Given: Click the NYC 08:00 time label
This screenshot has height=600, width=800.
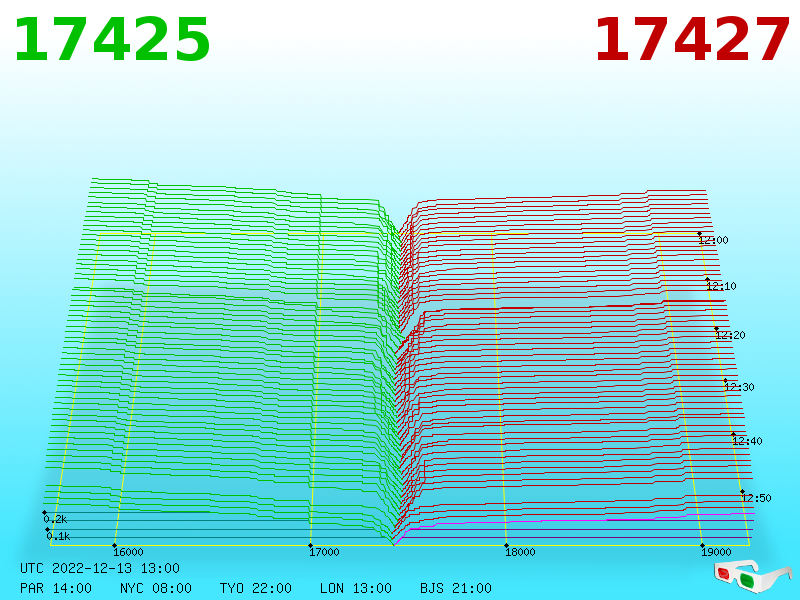Looking at the screenshot, I should pos(156,588).
